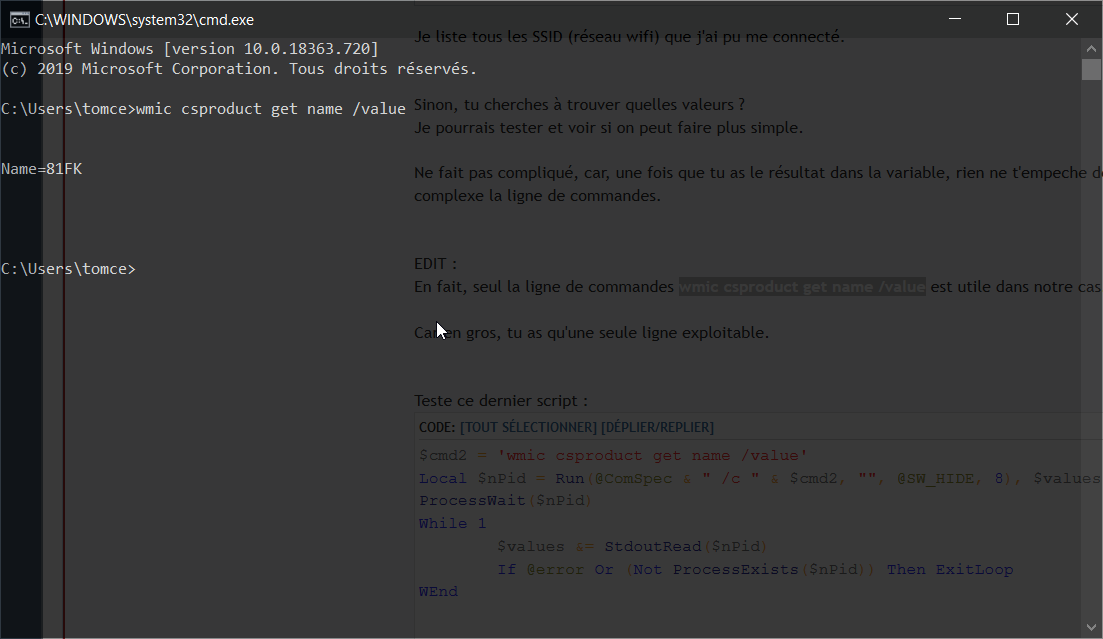Screen dimensions: 1103x639
Task: Toggle the "DÉPLIER/REPLIER" code expander
Action: (x=657, y=427)
